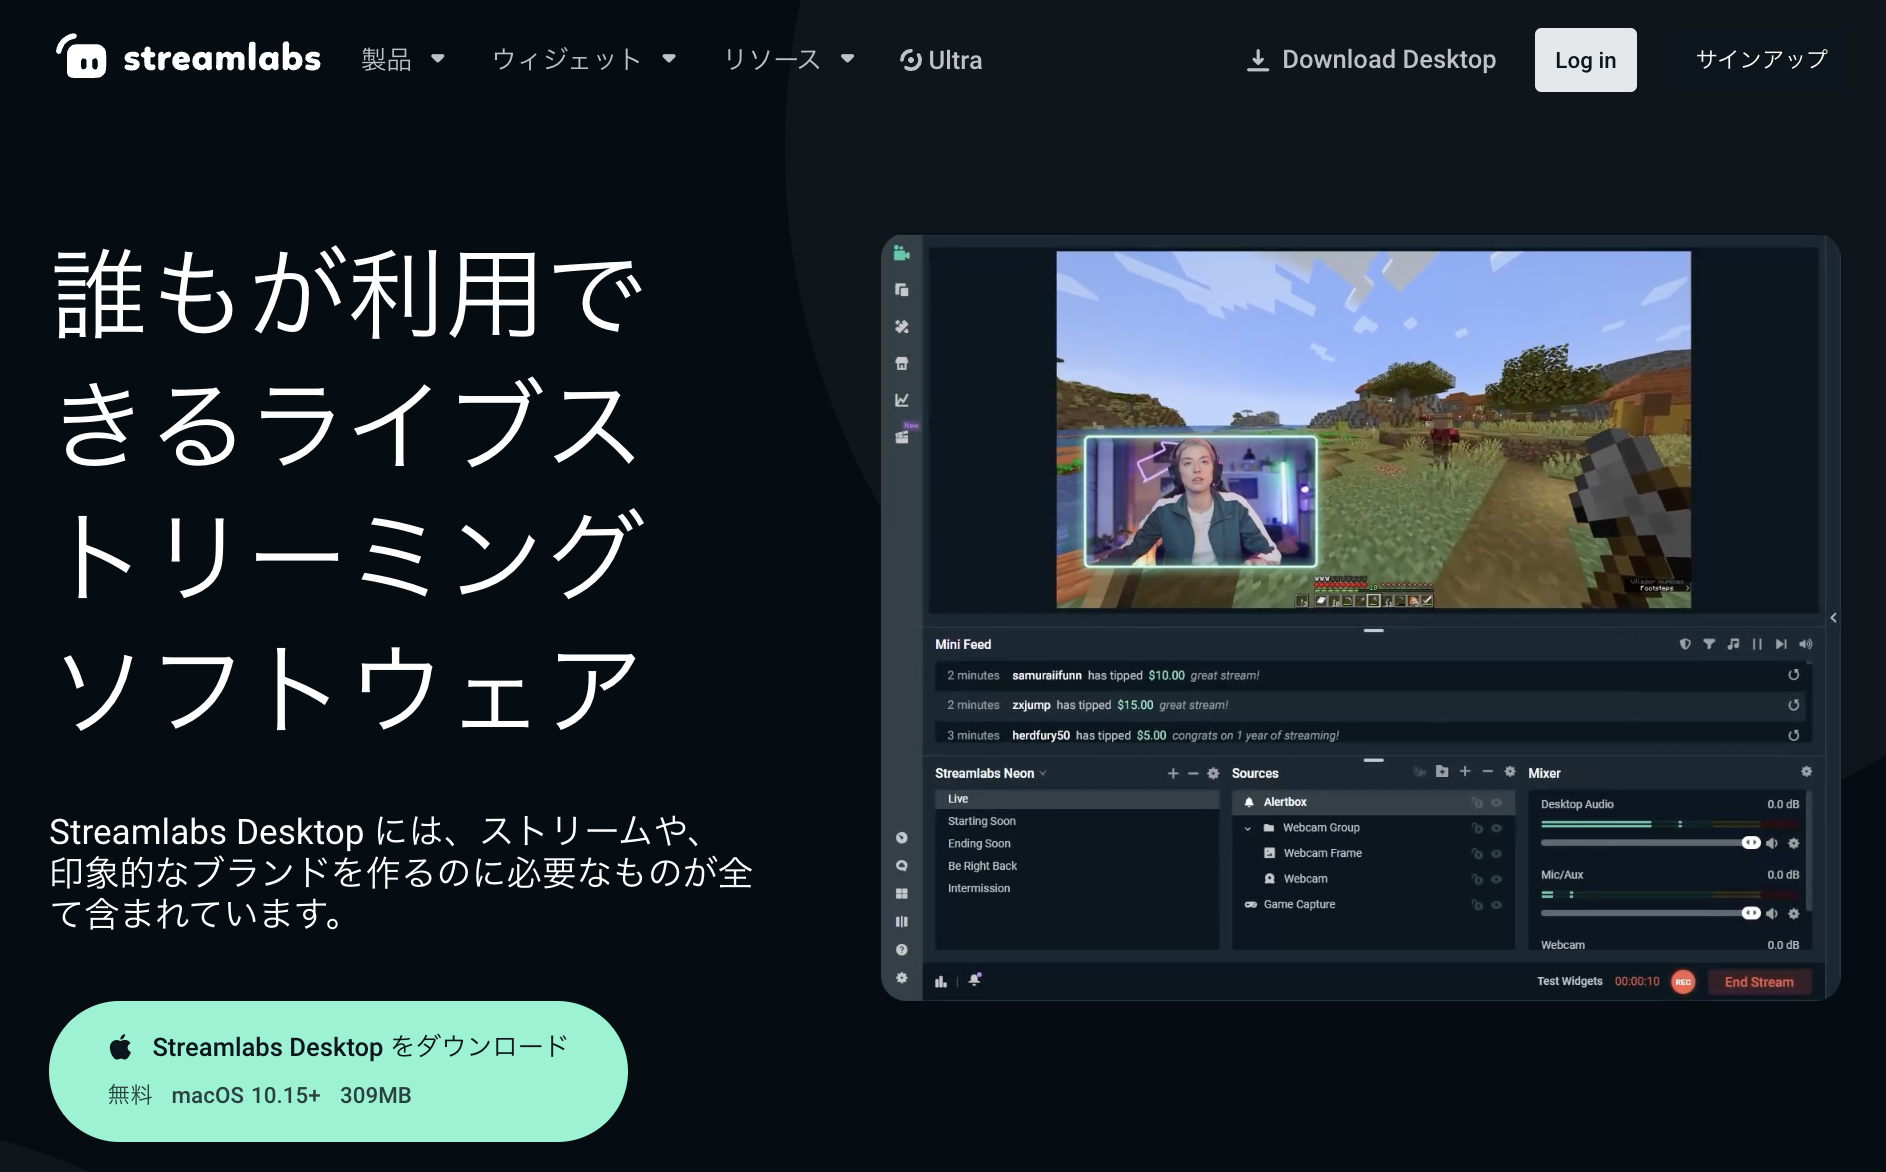Open the Mixer panel gear settings
Image resolution: width=1886 pixels, height=1172 pixels.
1806,772
